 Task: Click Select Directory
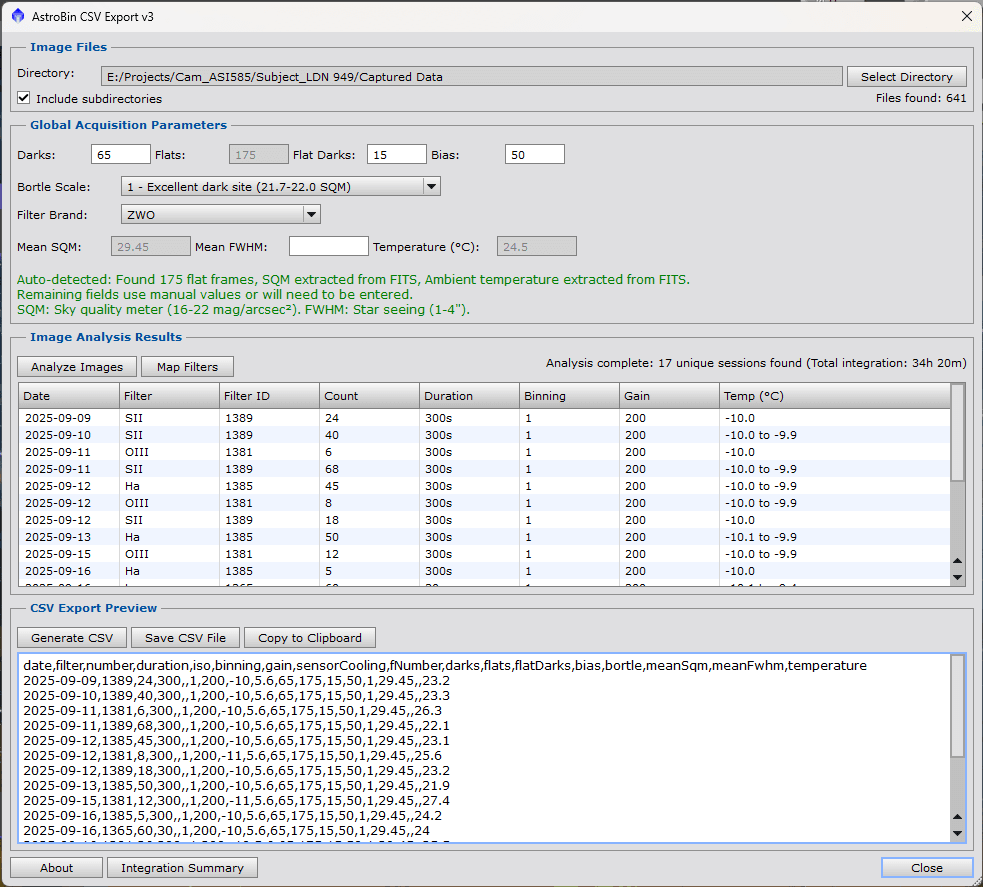coord(906,76)
